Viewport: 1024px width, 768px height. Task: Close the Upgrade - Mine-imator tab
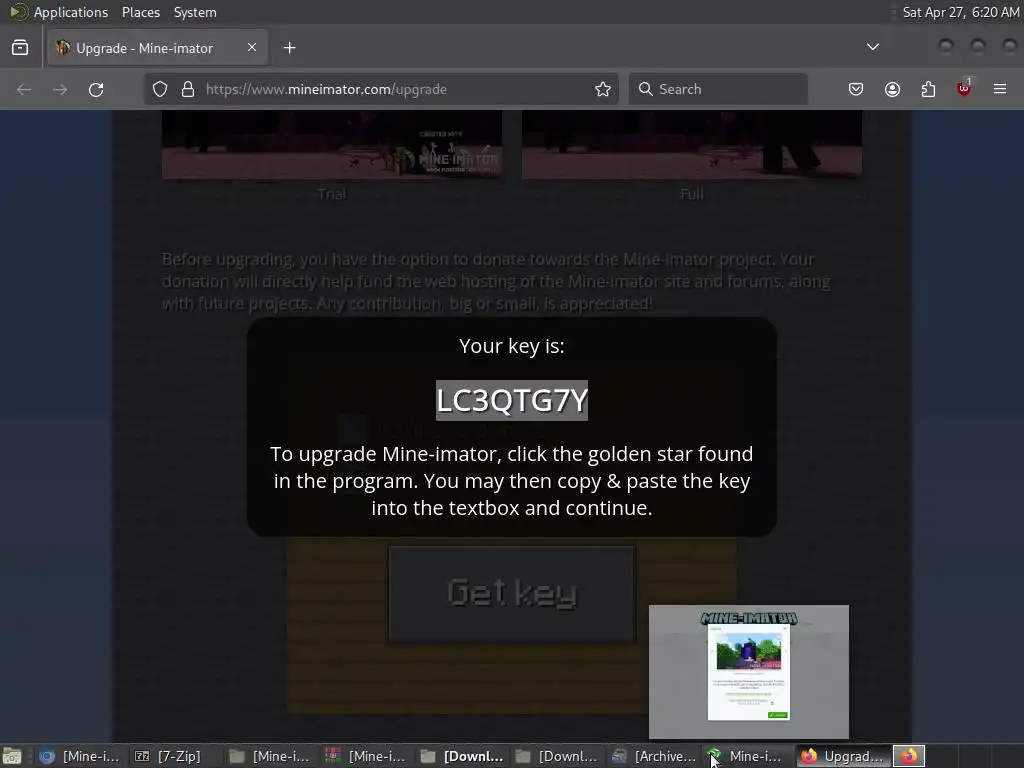[251, 48]
